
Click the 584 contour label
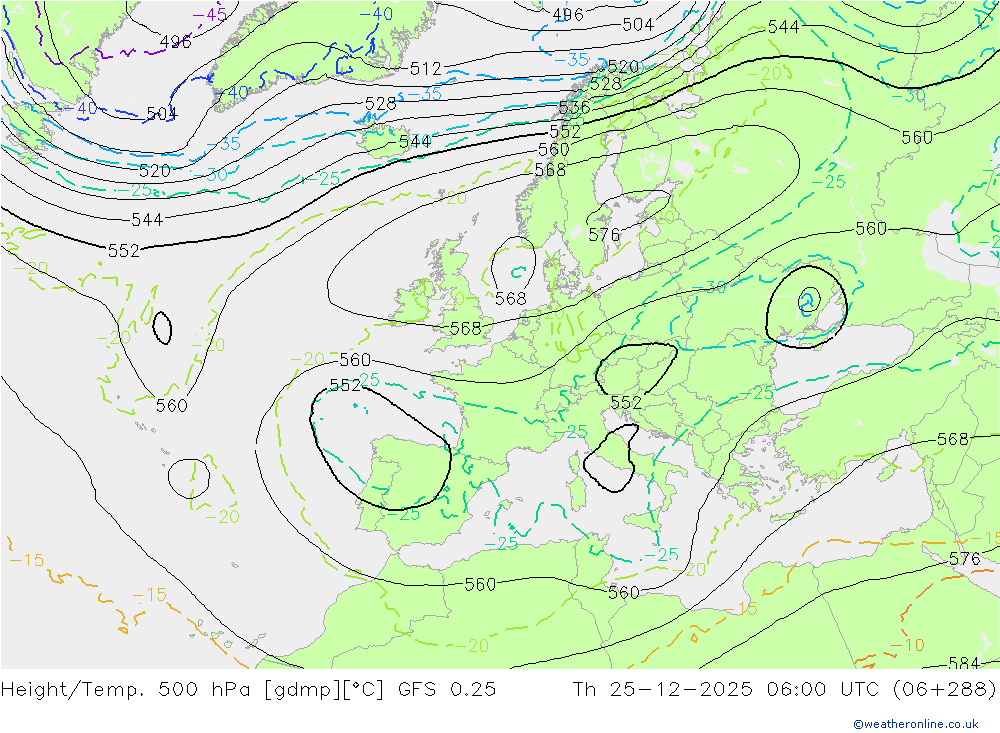point(964,663)
